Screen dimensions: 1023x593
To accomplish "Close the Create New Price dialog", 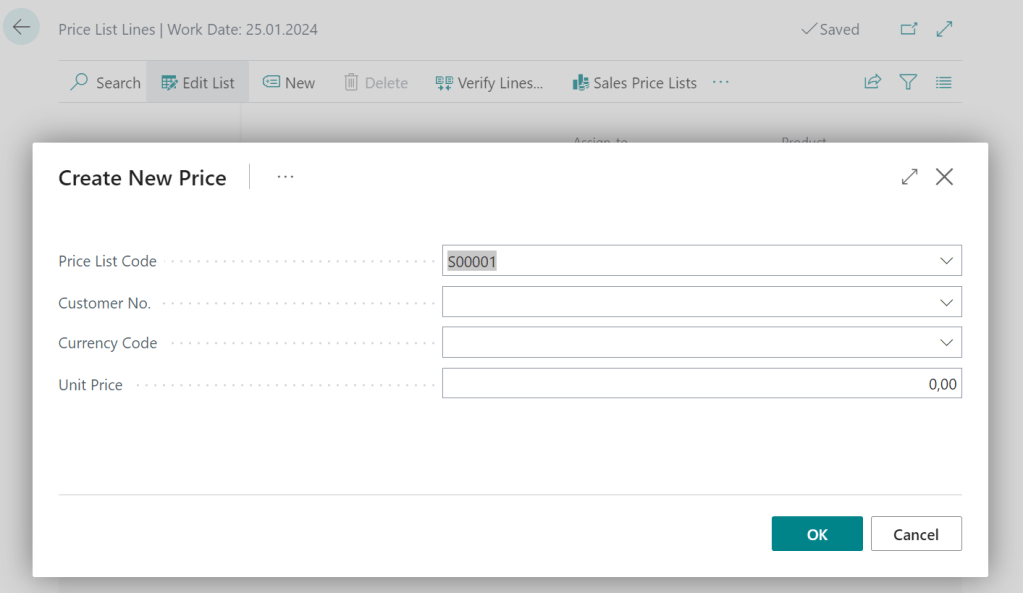I will (944, 177).
